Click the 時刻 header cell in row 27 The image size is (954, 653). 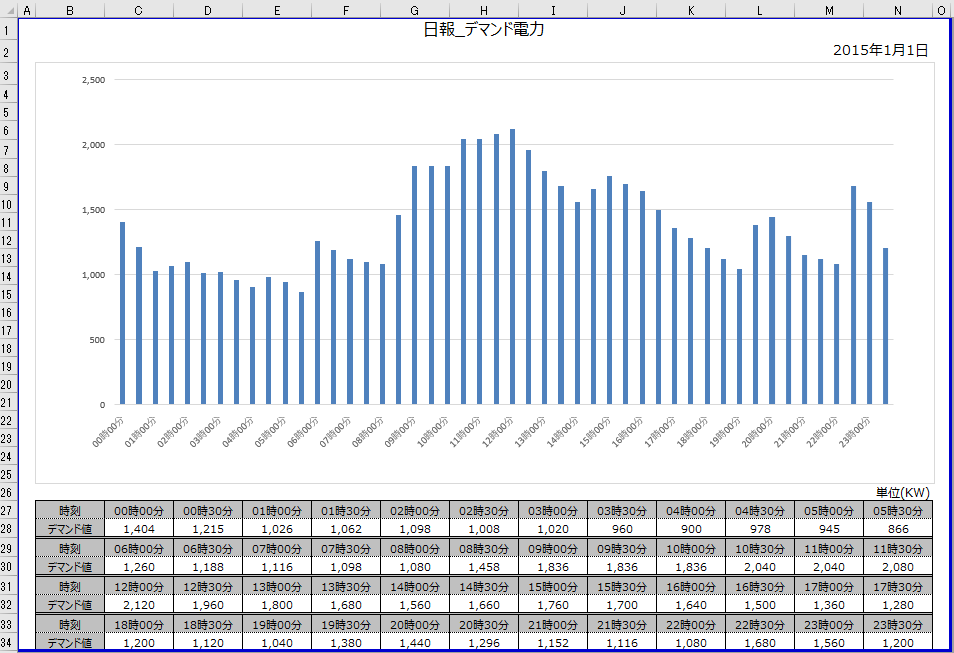(69, 510)
